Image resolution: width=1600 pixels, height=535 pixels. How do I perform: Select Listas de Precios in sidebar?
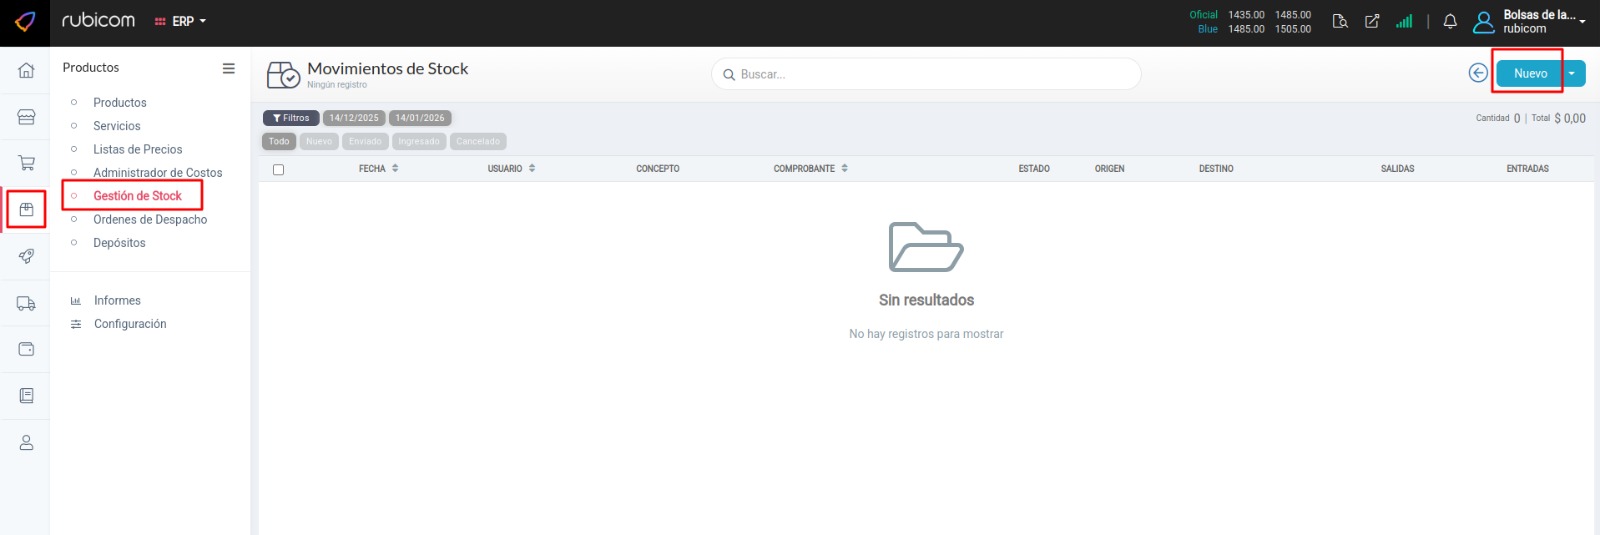point(138,149)
